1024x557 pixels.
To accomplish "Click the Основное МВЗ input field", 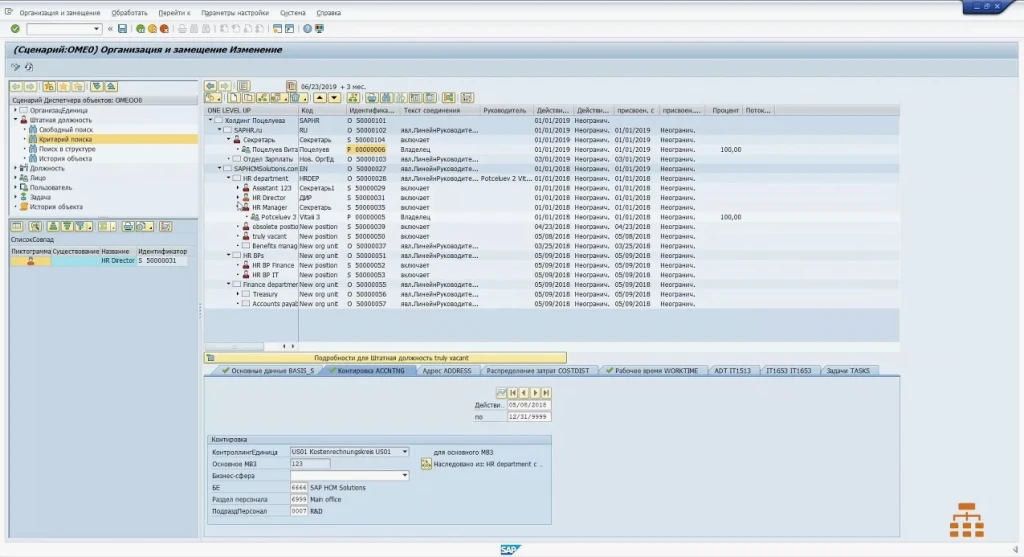I will tap(310, 464).
